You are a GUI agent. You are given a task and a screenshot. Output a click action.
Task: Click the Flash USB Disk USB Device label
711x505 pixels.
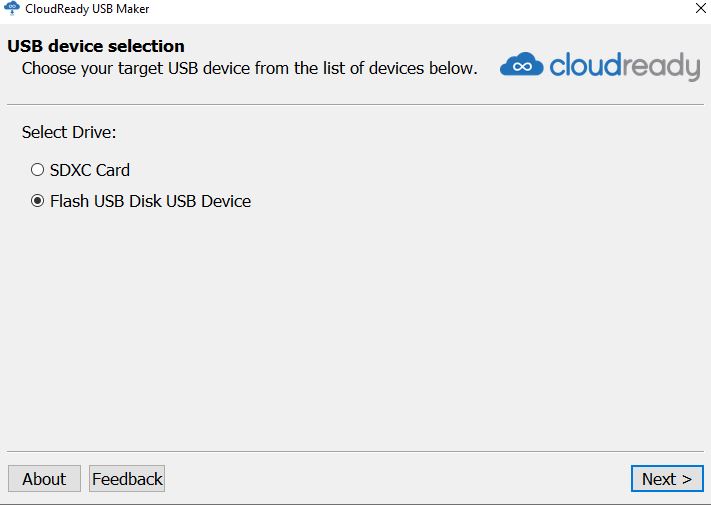[150, 201]
